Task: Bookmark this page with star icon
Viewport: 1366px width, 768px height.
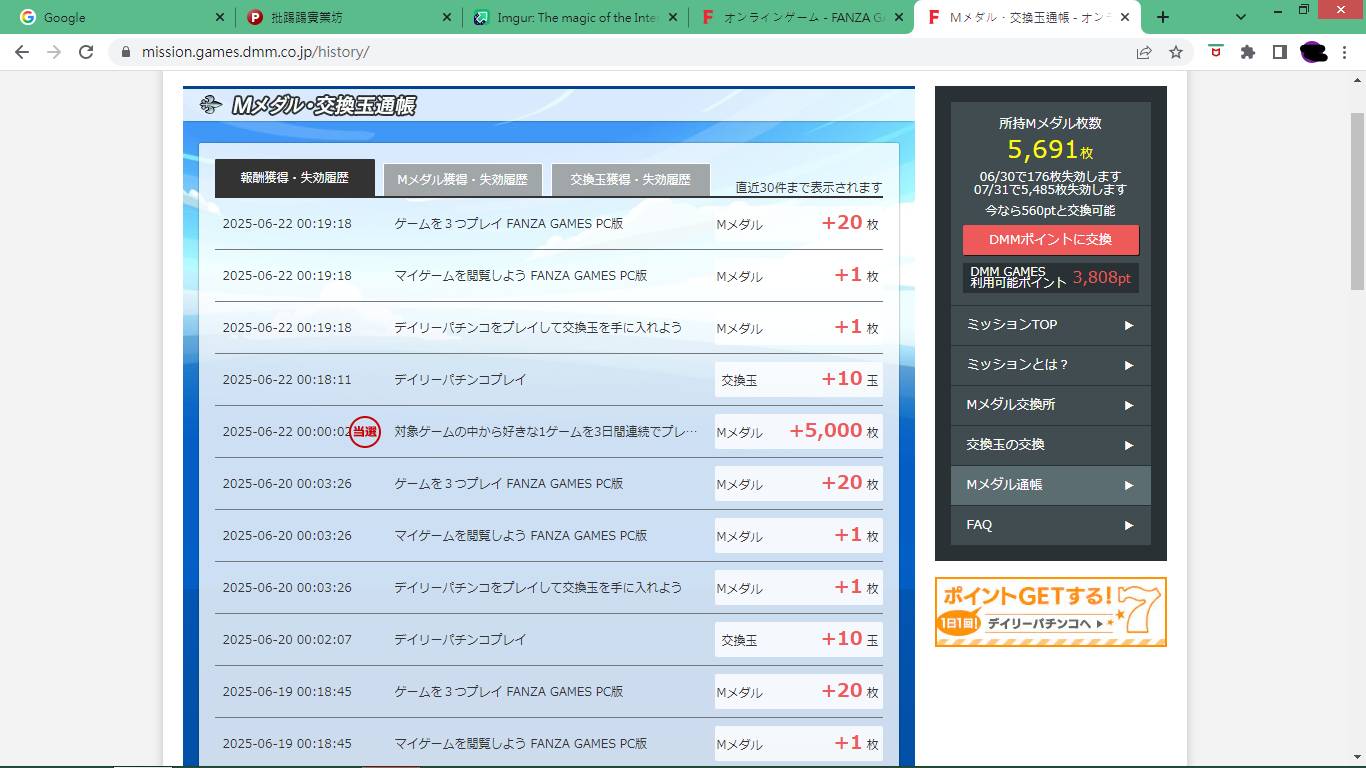Action: pyautogui.click(x=1176, y=52)
